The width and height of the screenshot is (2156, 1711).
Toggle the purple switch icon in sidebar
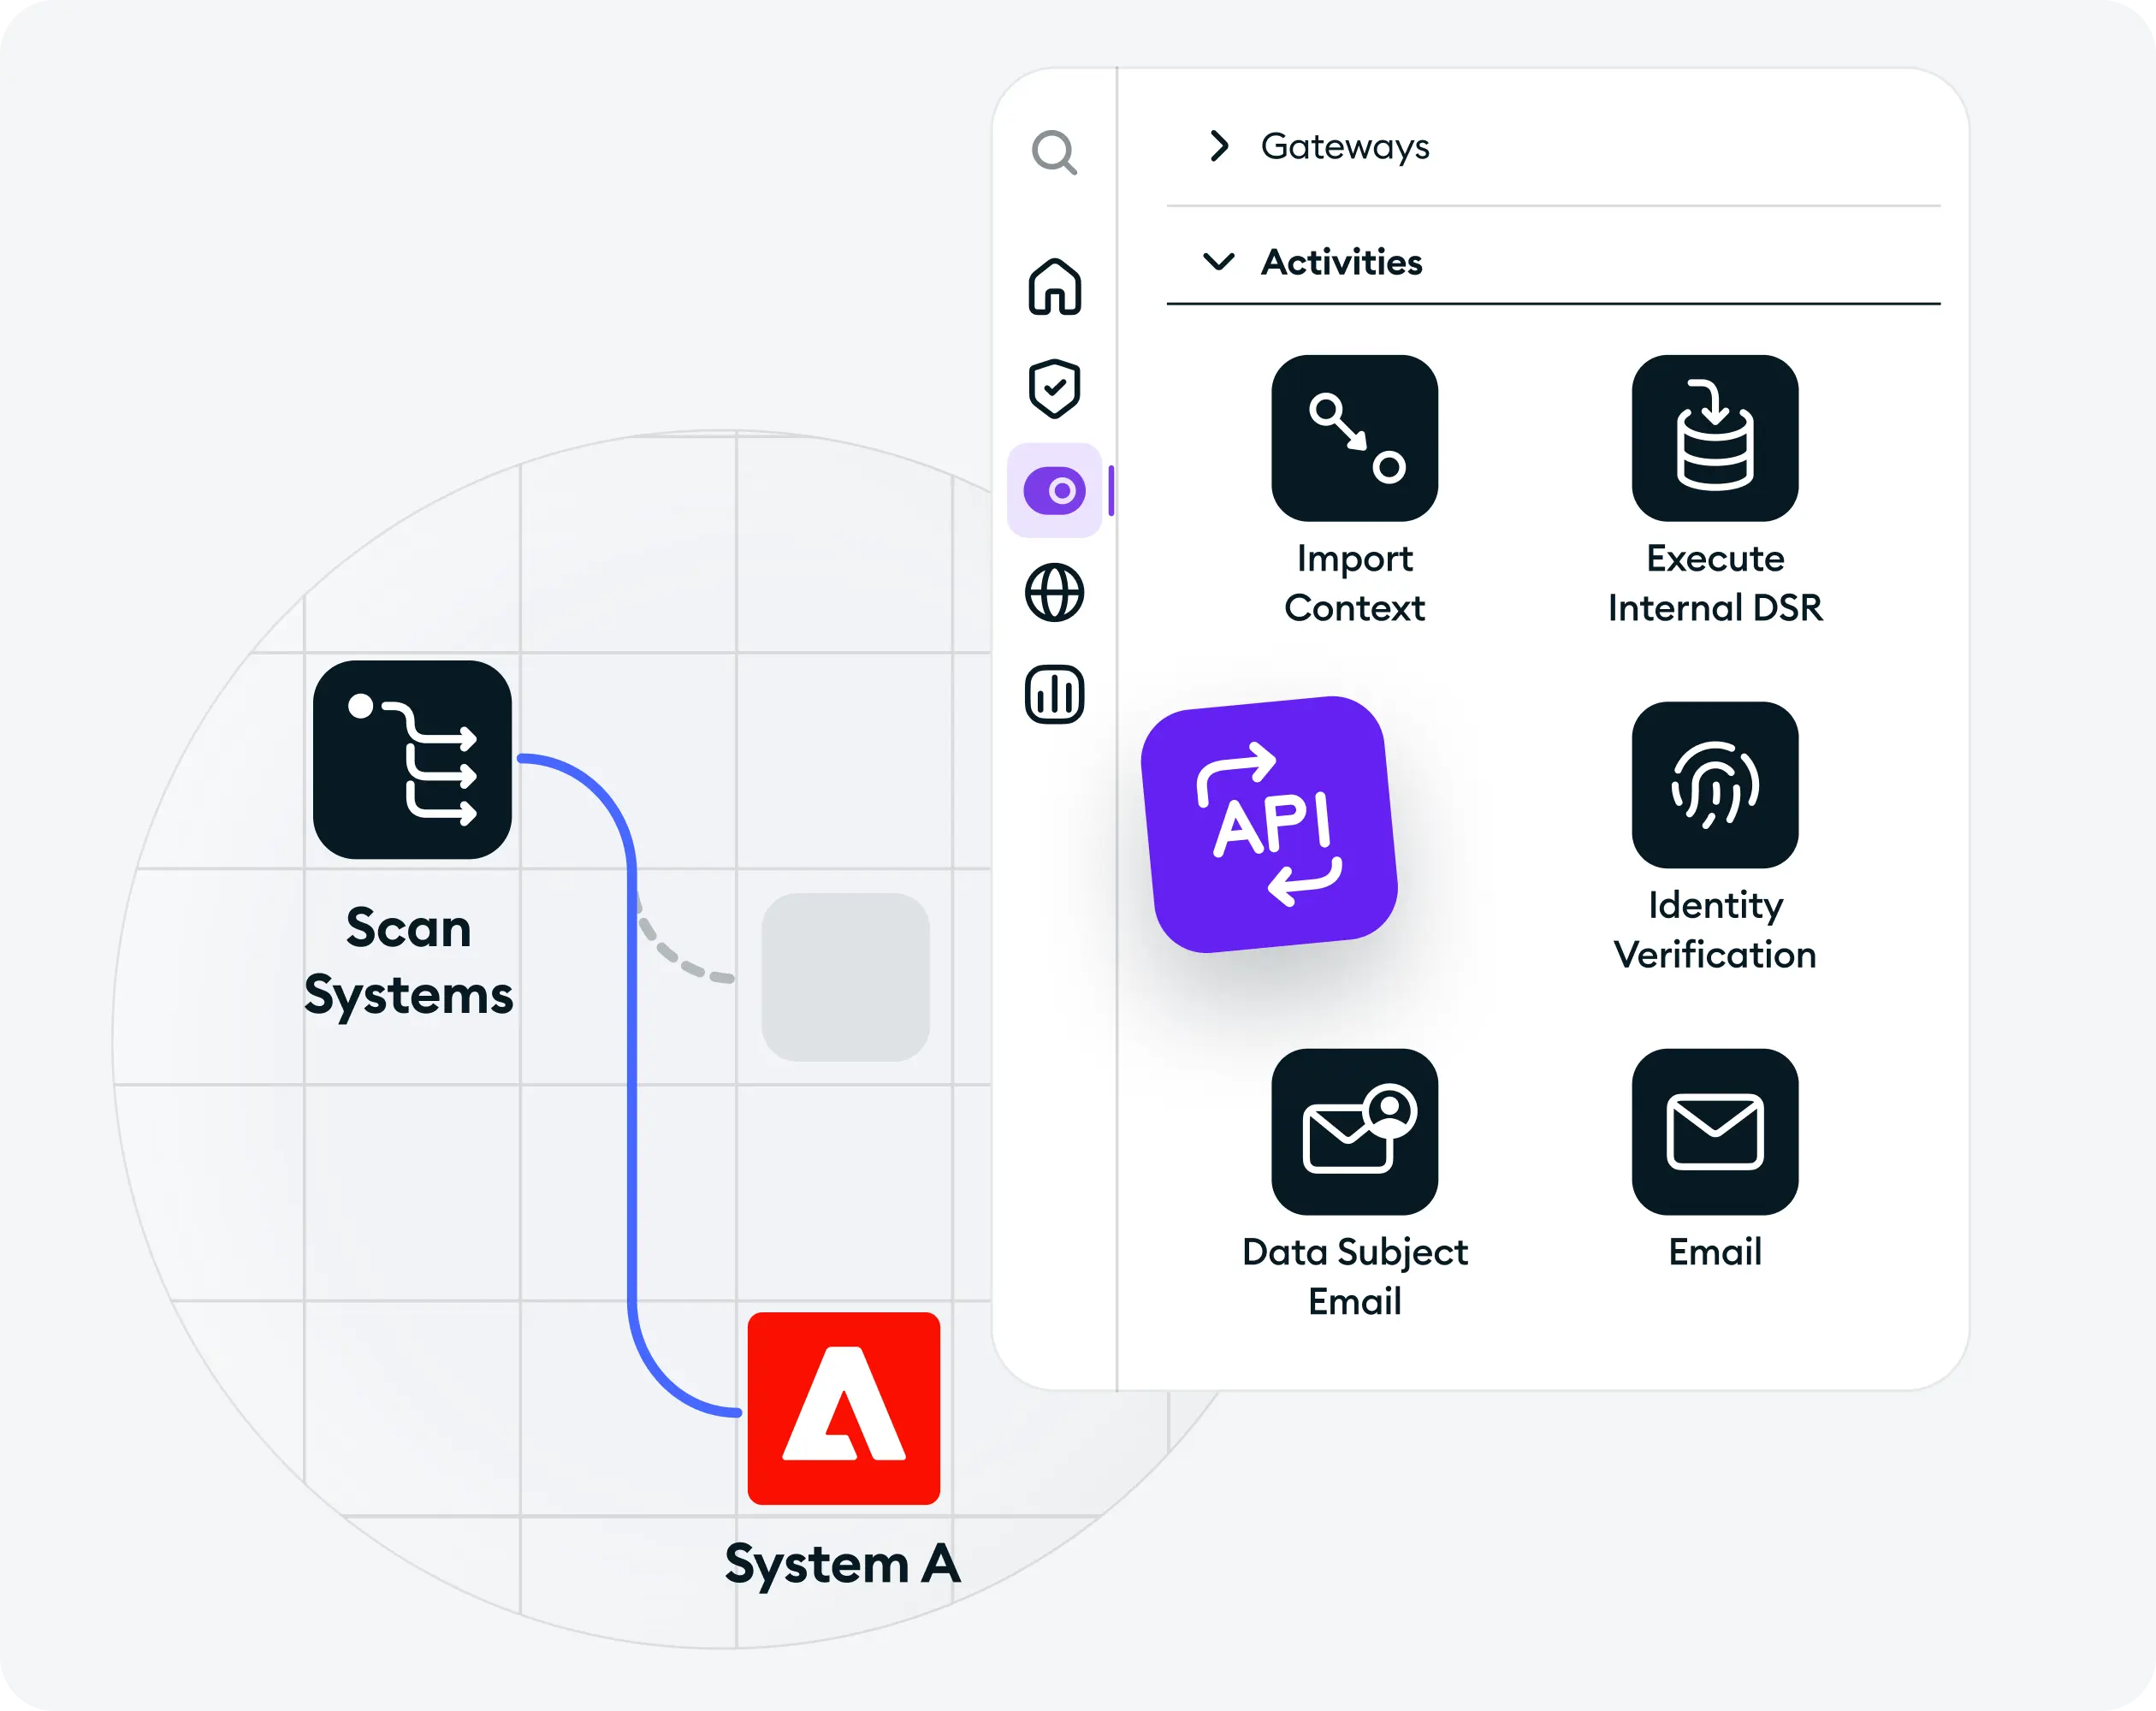[1054, 491]
